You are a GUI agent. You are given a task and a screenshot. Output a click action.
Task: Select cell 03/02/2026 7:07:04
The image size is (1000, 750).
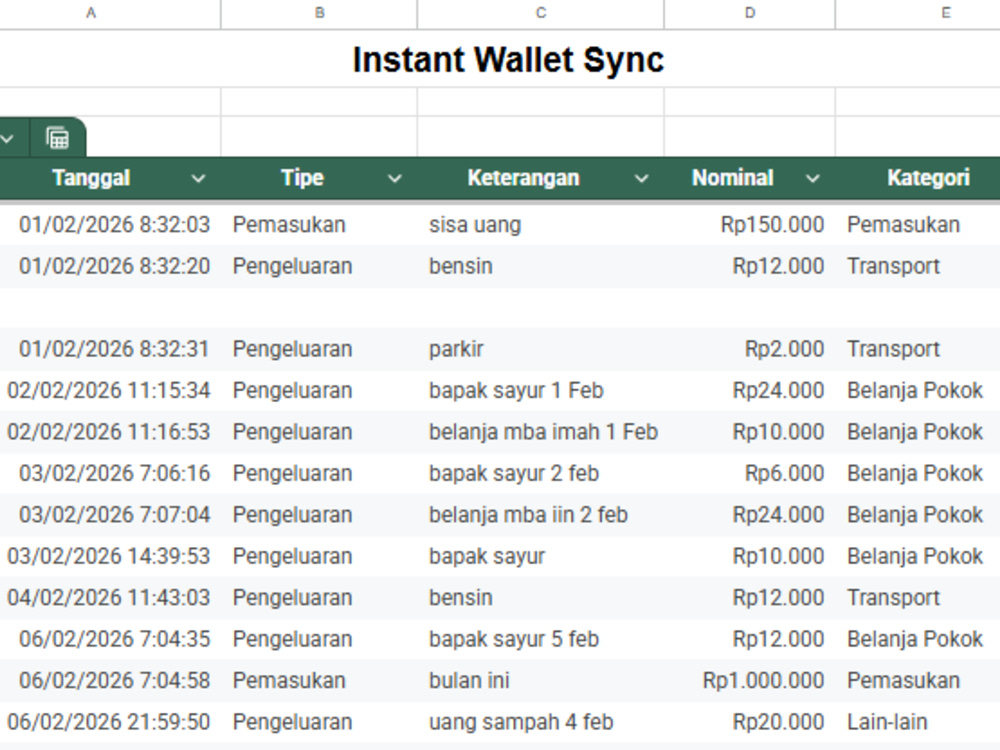point(110,515)
